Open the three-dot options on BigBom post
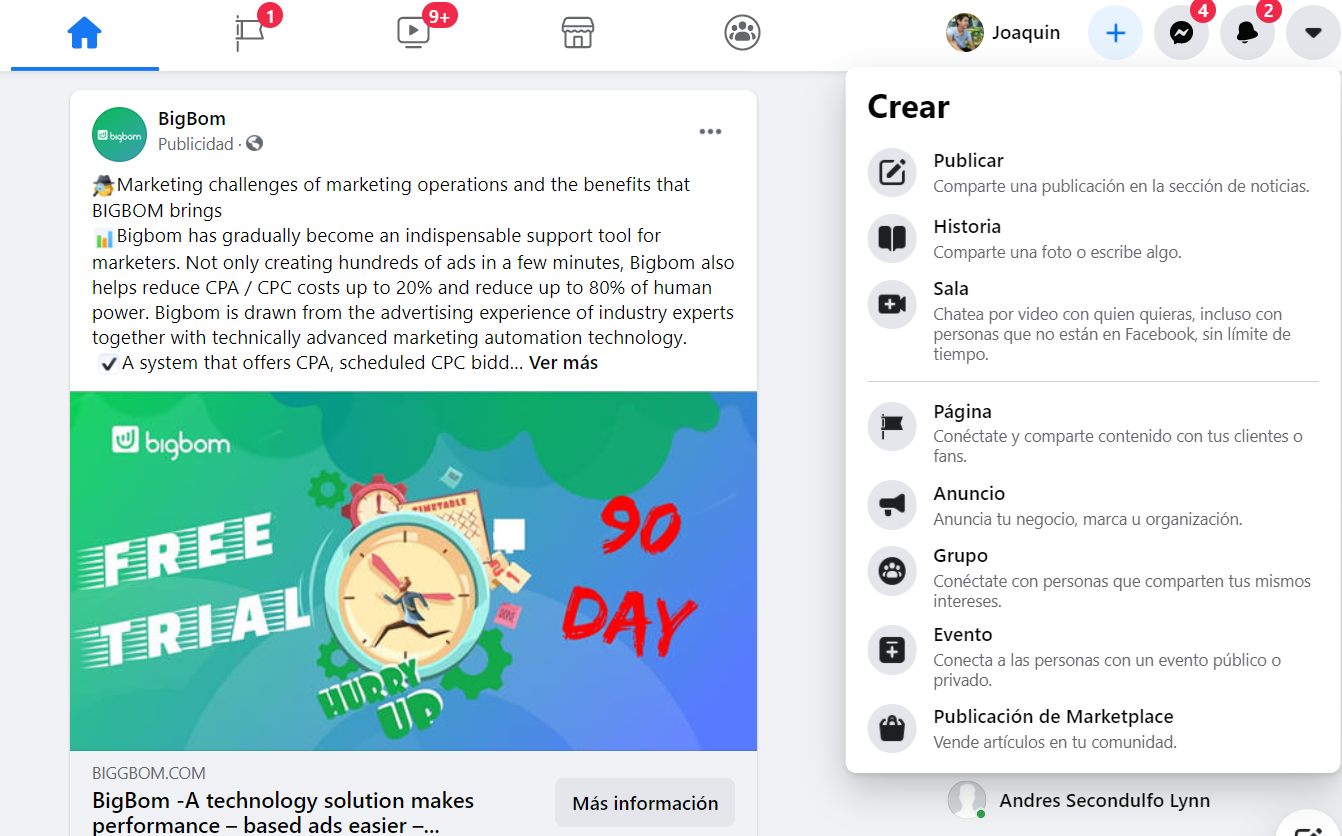Viewport: 1342px width, 836px height. click(x=710, y=132)
